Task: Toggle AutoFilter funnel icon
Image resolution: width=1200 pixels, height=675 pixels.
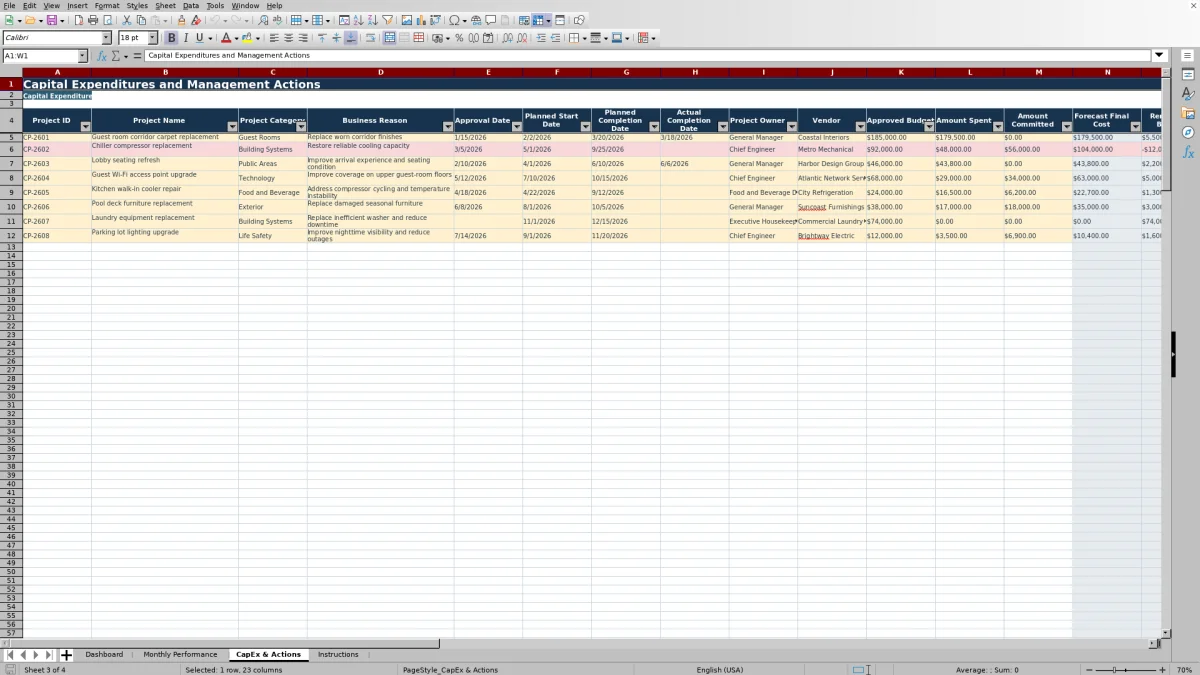Action: click(387, 20)
